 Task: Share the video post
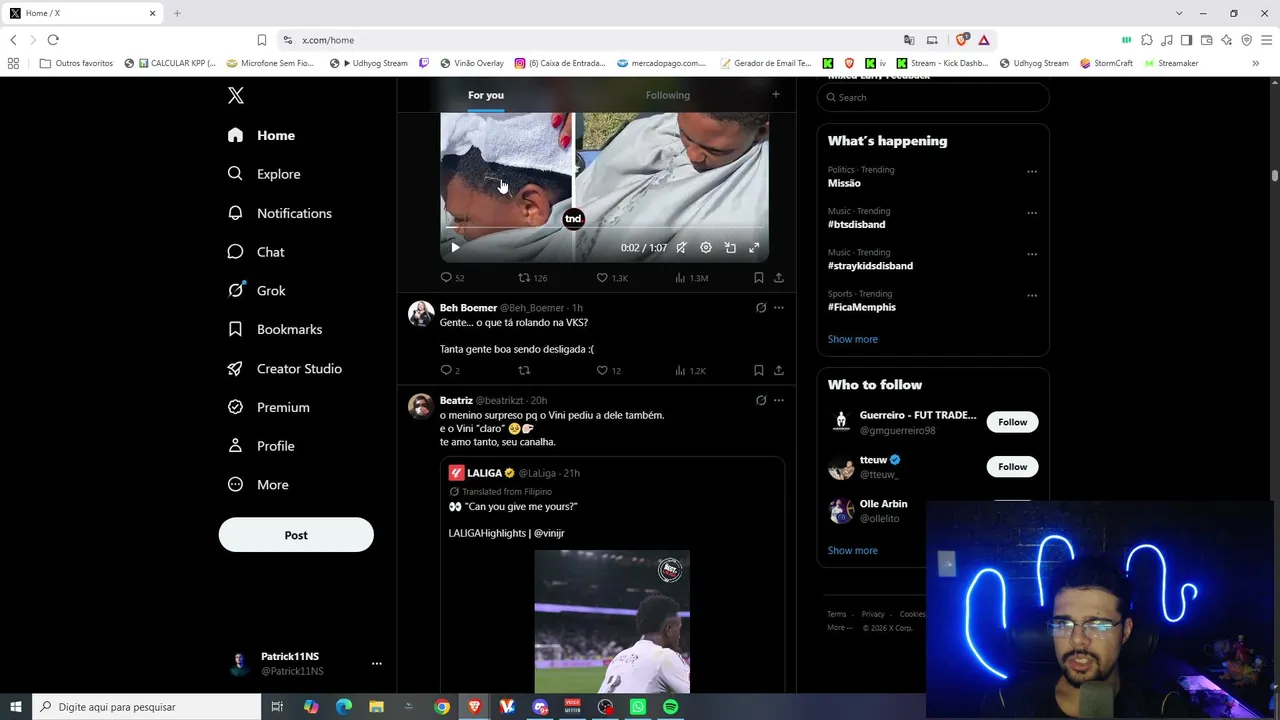[x=779, y=277]
